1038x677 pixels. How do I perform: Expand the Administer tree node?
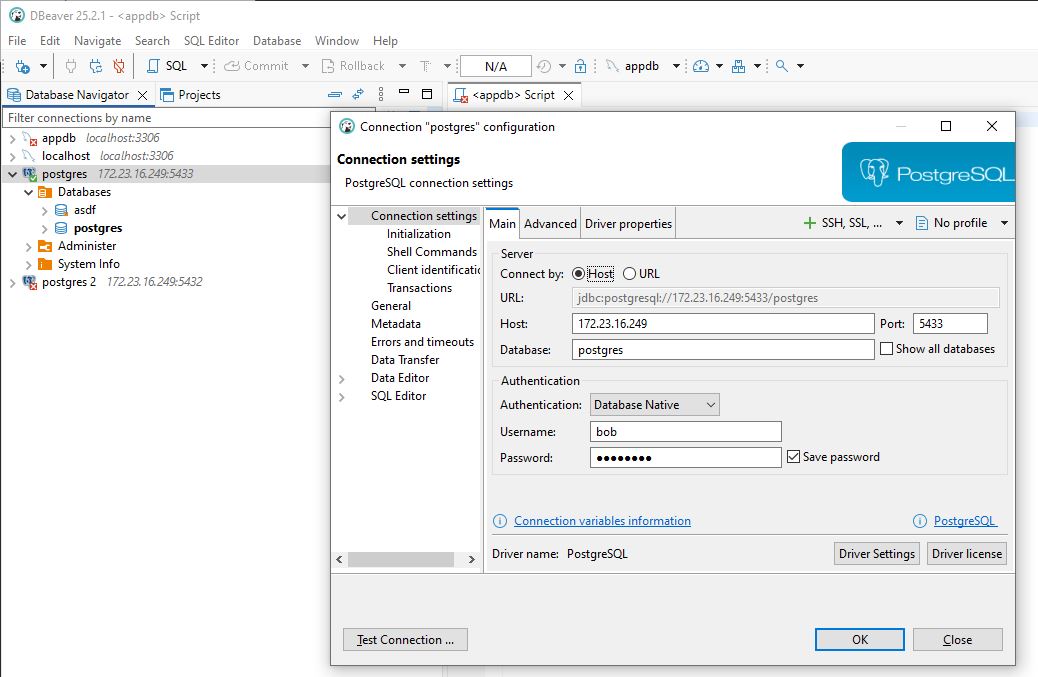pyautogui.click(x=28, y=246)
